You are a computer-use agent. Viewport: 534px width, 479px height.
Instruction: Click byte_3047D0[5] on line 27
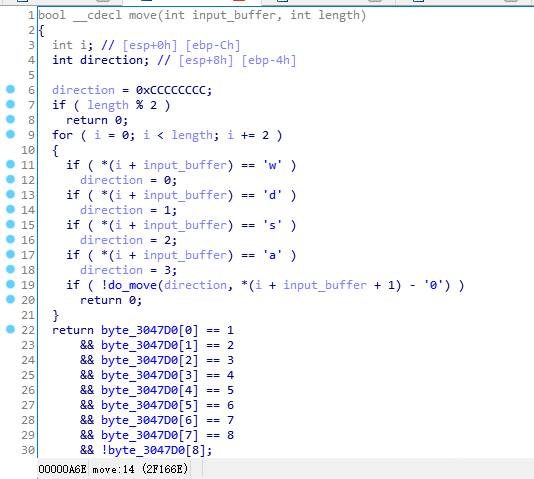(150, 405)
